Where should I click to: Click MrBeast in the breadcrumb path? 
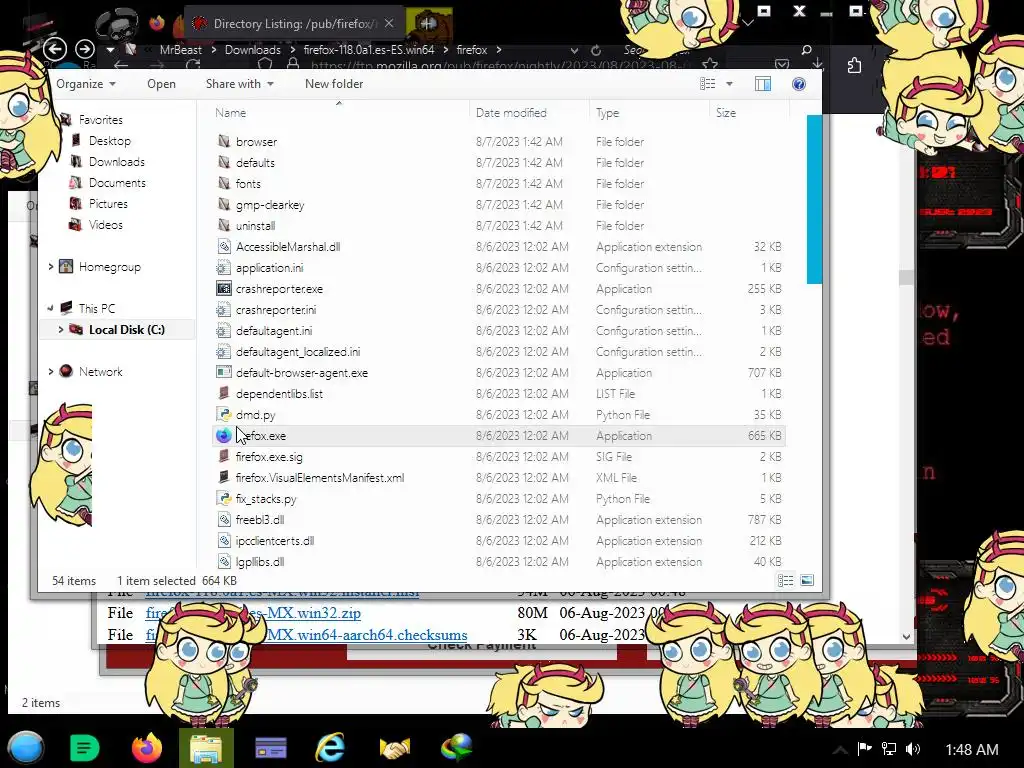181,50
